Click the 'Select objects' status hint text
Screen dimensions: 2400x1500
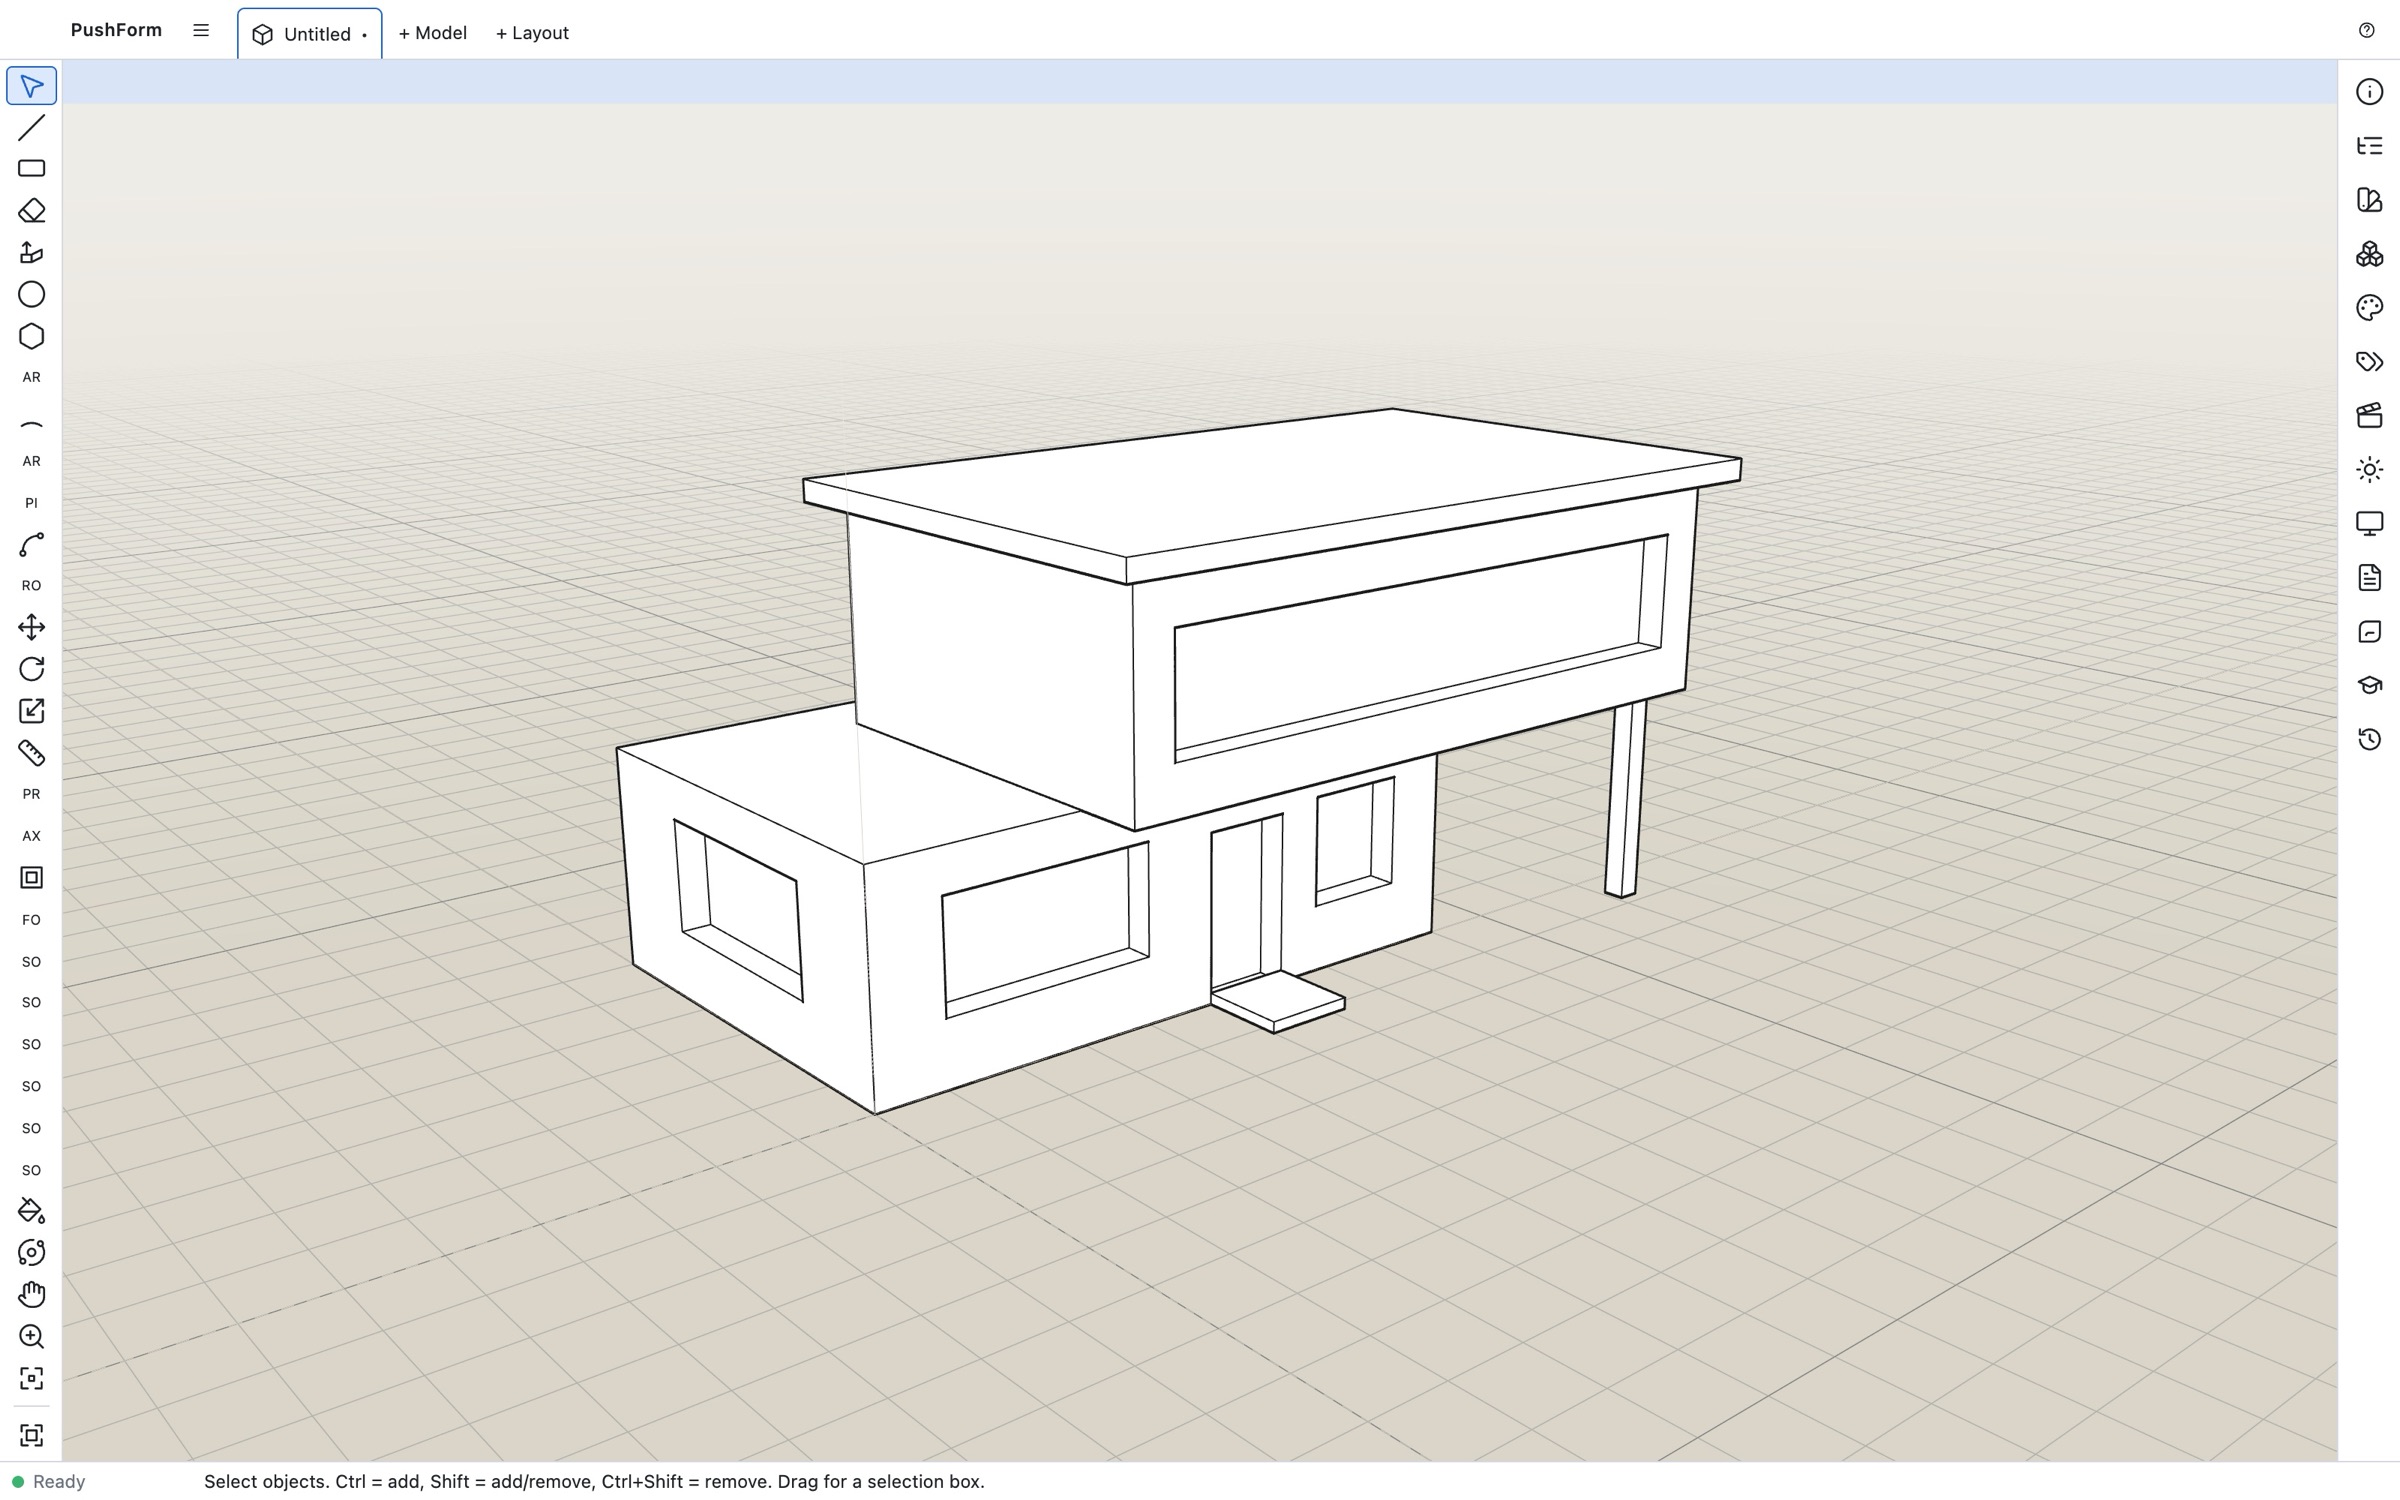point(594,1482)
